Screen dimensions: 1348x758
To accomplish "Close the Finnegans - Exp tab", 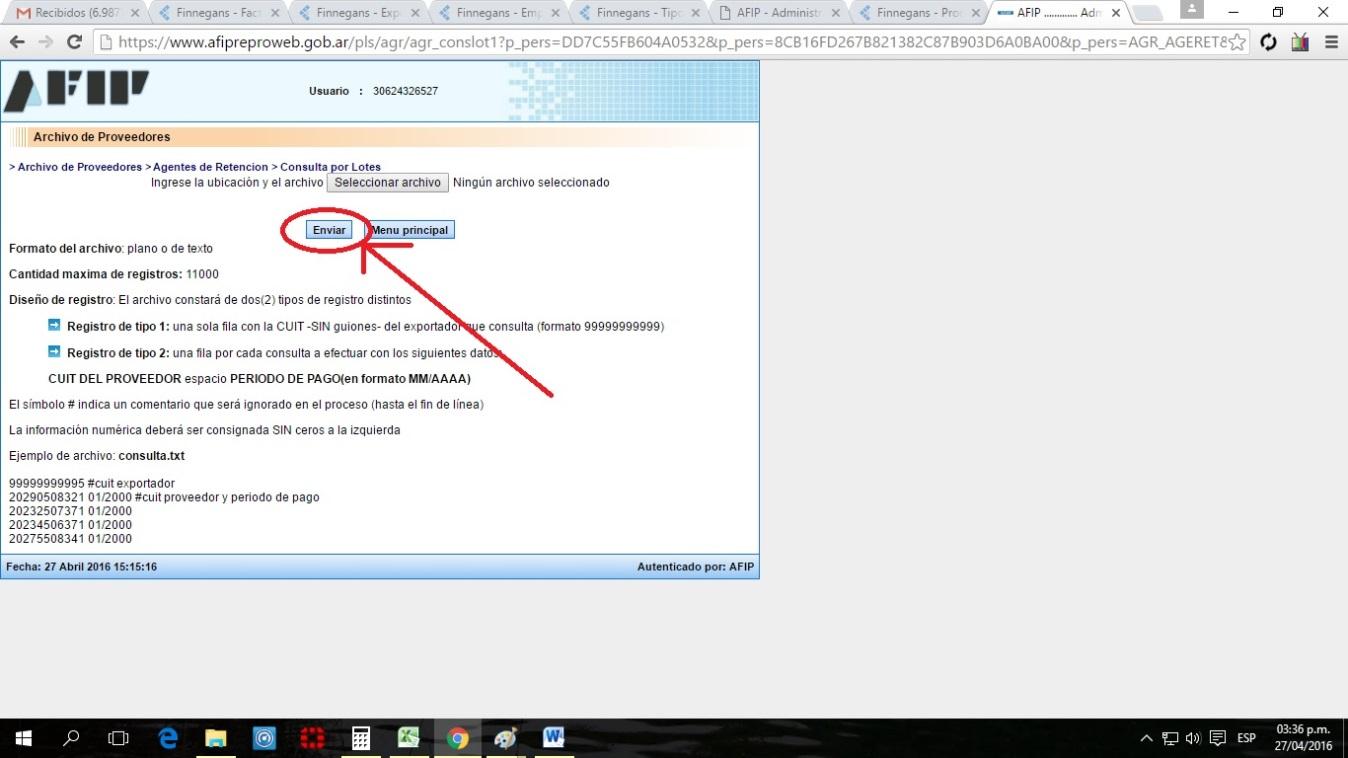I will (416, 13).
